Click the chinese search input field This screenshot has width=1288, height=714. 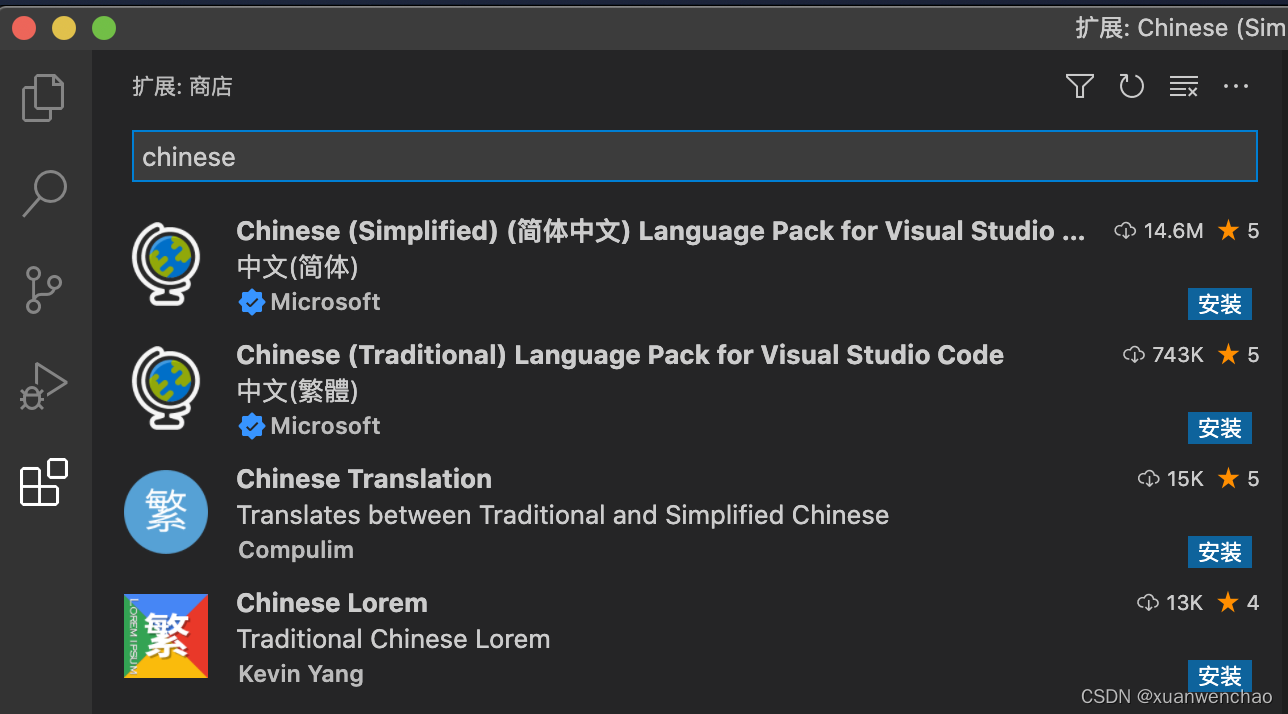point(694,156)
